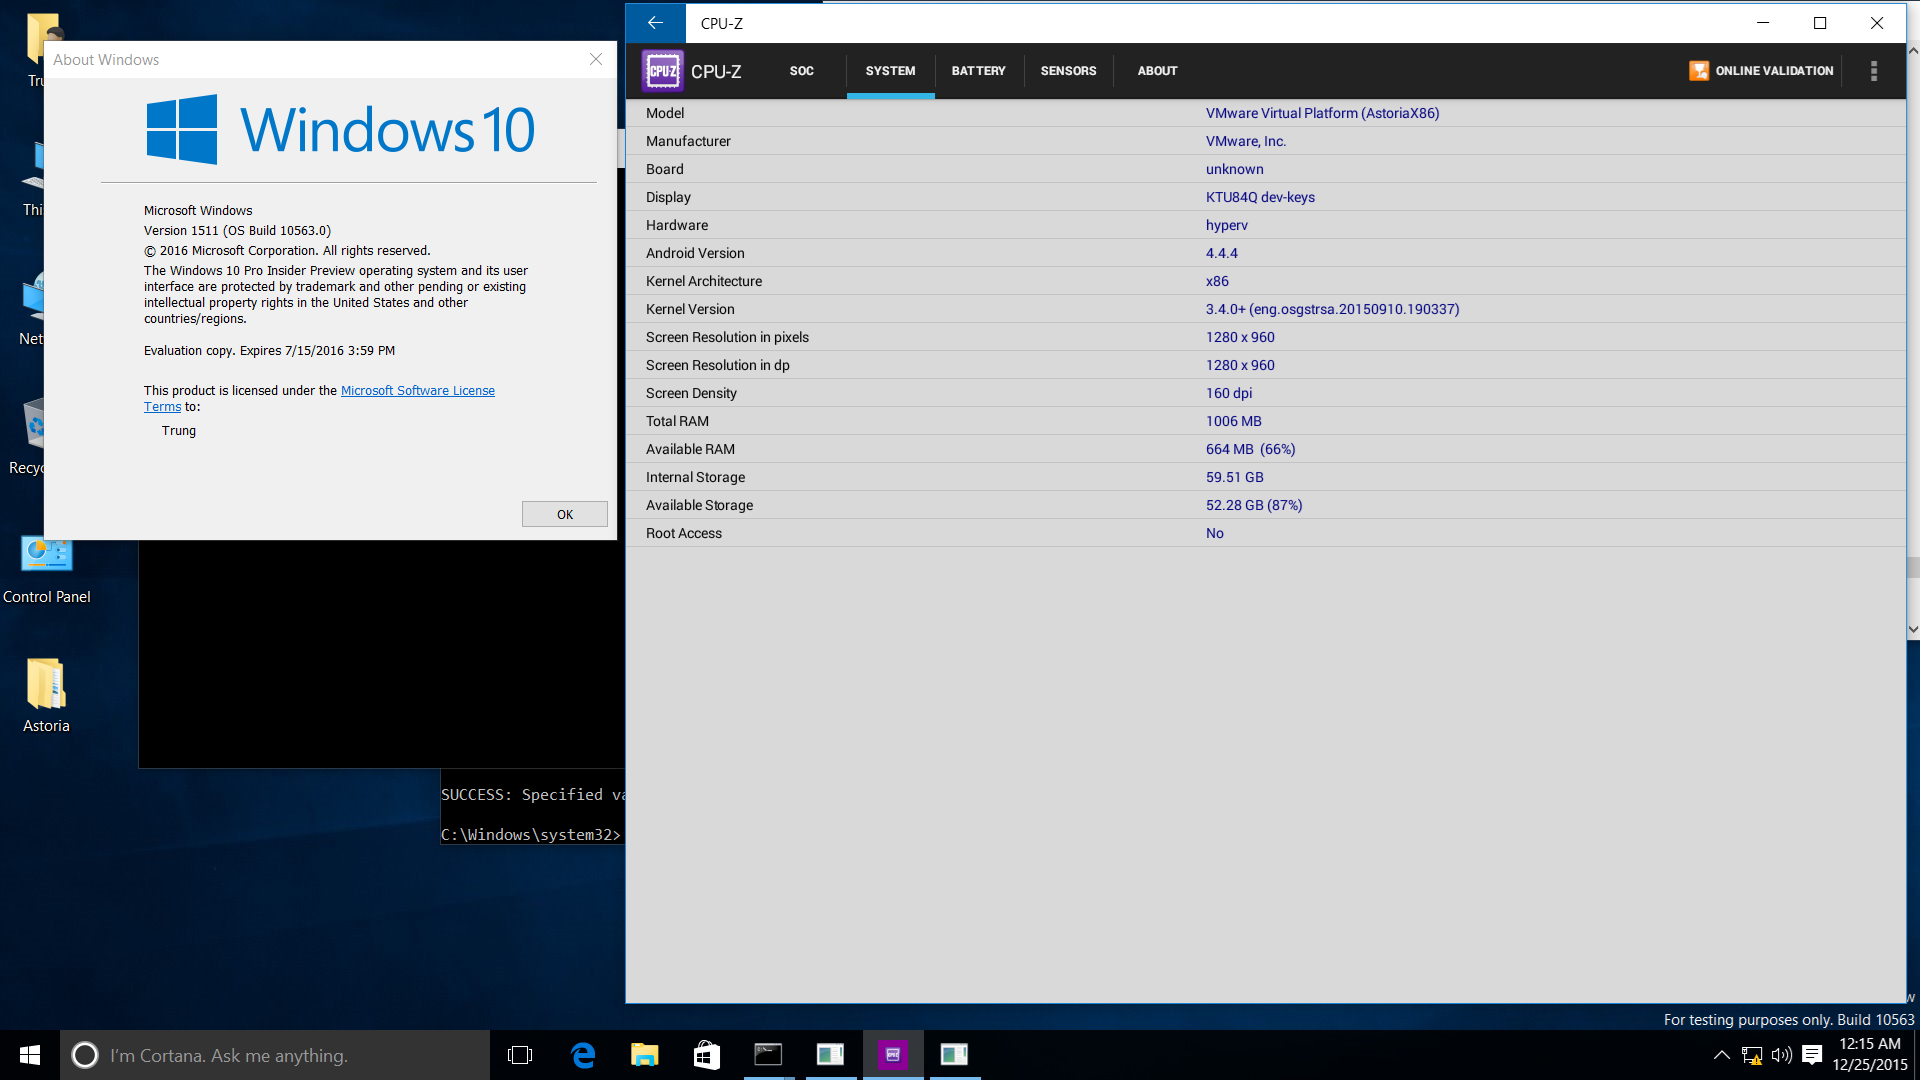Click the ONLINE VALIDATION button
This screenshot has width=1920, height=1080.
tap(1761, 71)
